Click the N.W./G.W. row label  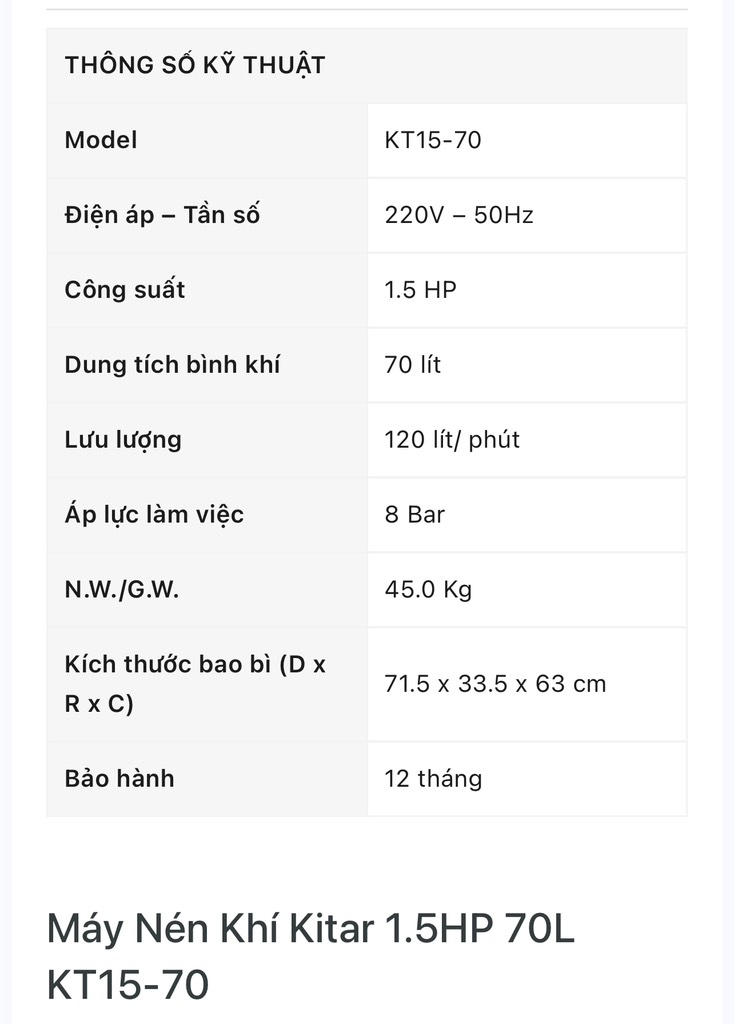point(122,590)
